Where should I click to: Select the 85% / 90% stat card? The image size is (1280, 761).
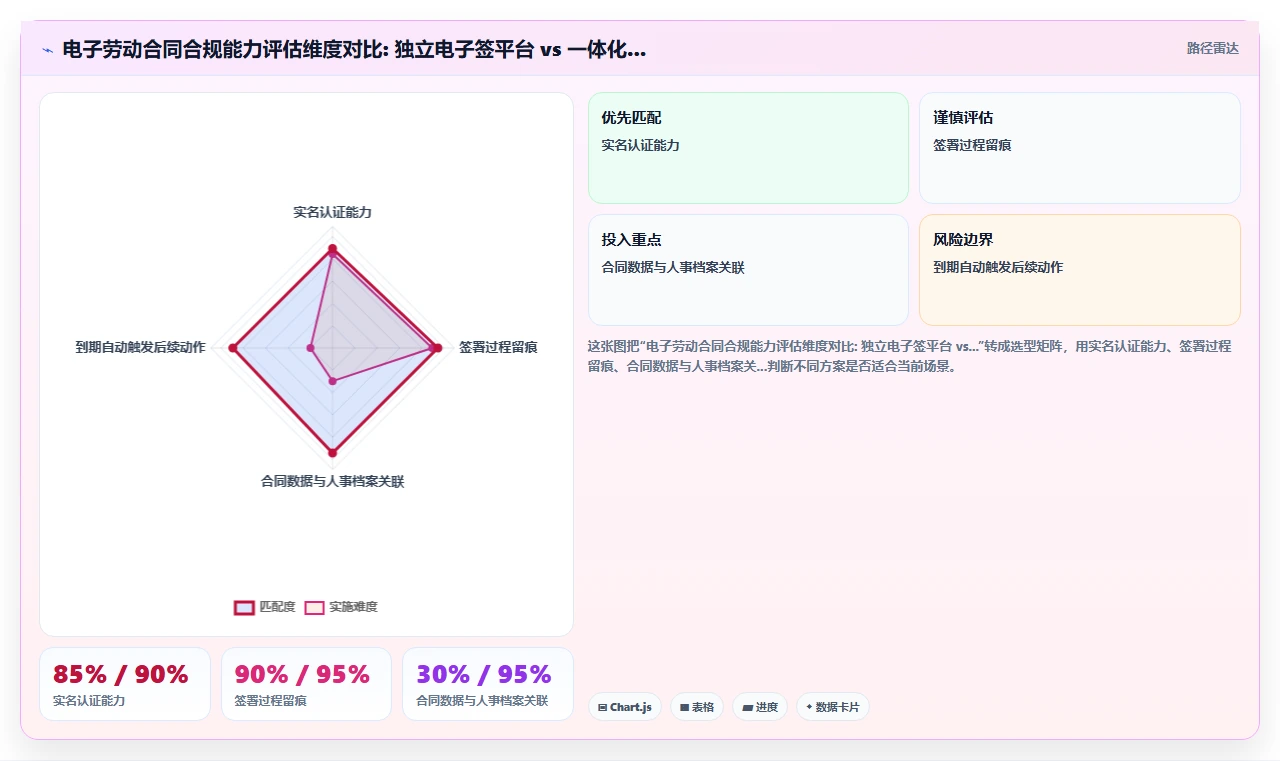[x=125, y=684]
